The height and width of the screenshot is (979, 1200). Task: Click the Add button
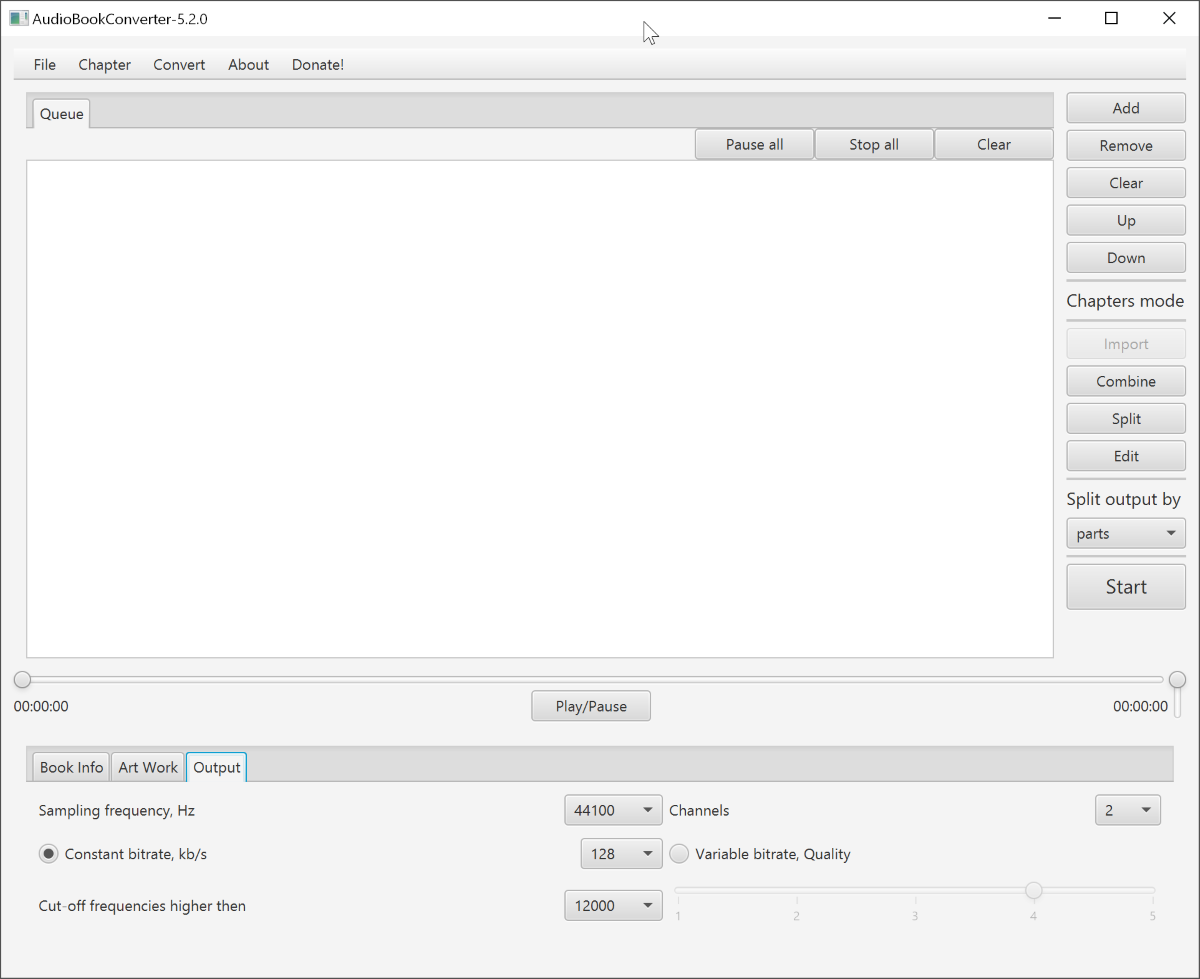point(1126,108)
